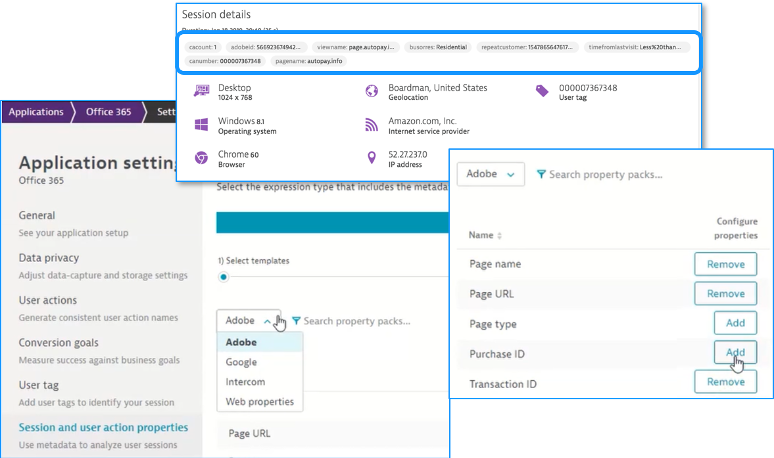Click the canumber property chip
The height and width of the screenshot is (458, 774).
tap(225, 61)
